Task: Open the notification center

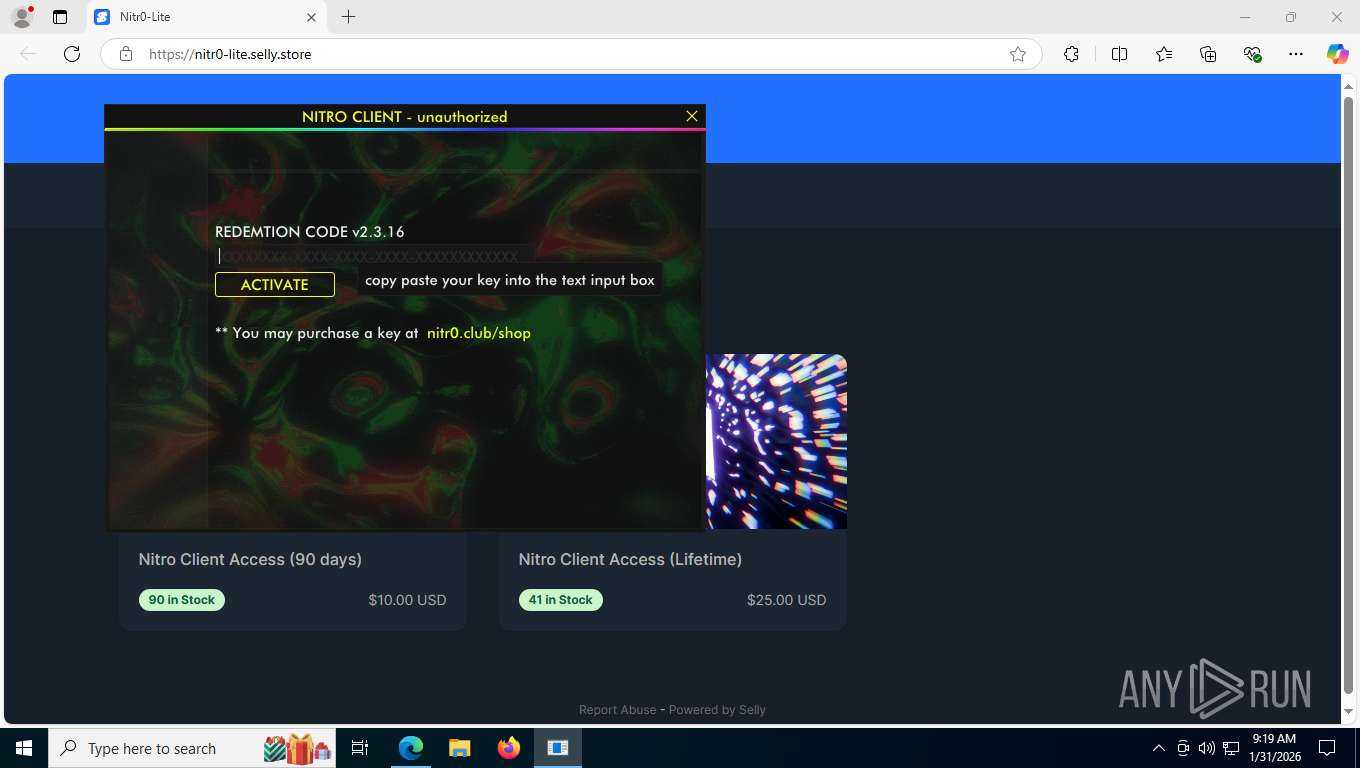Action: [1327, 748]
